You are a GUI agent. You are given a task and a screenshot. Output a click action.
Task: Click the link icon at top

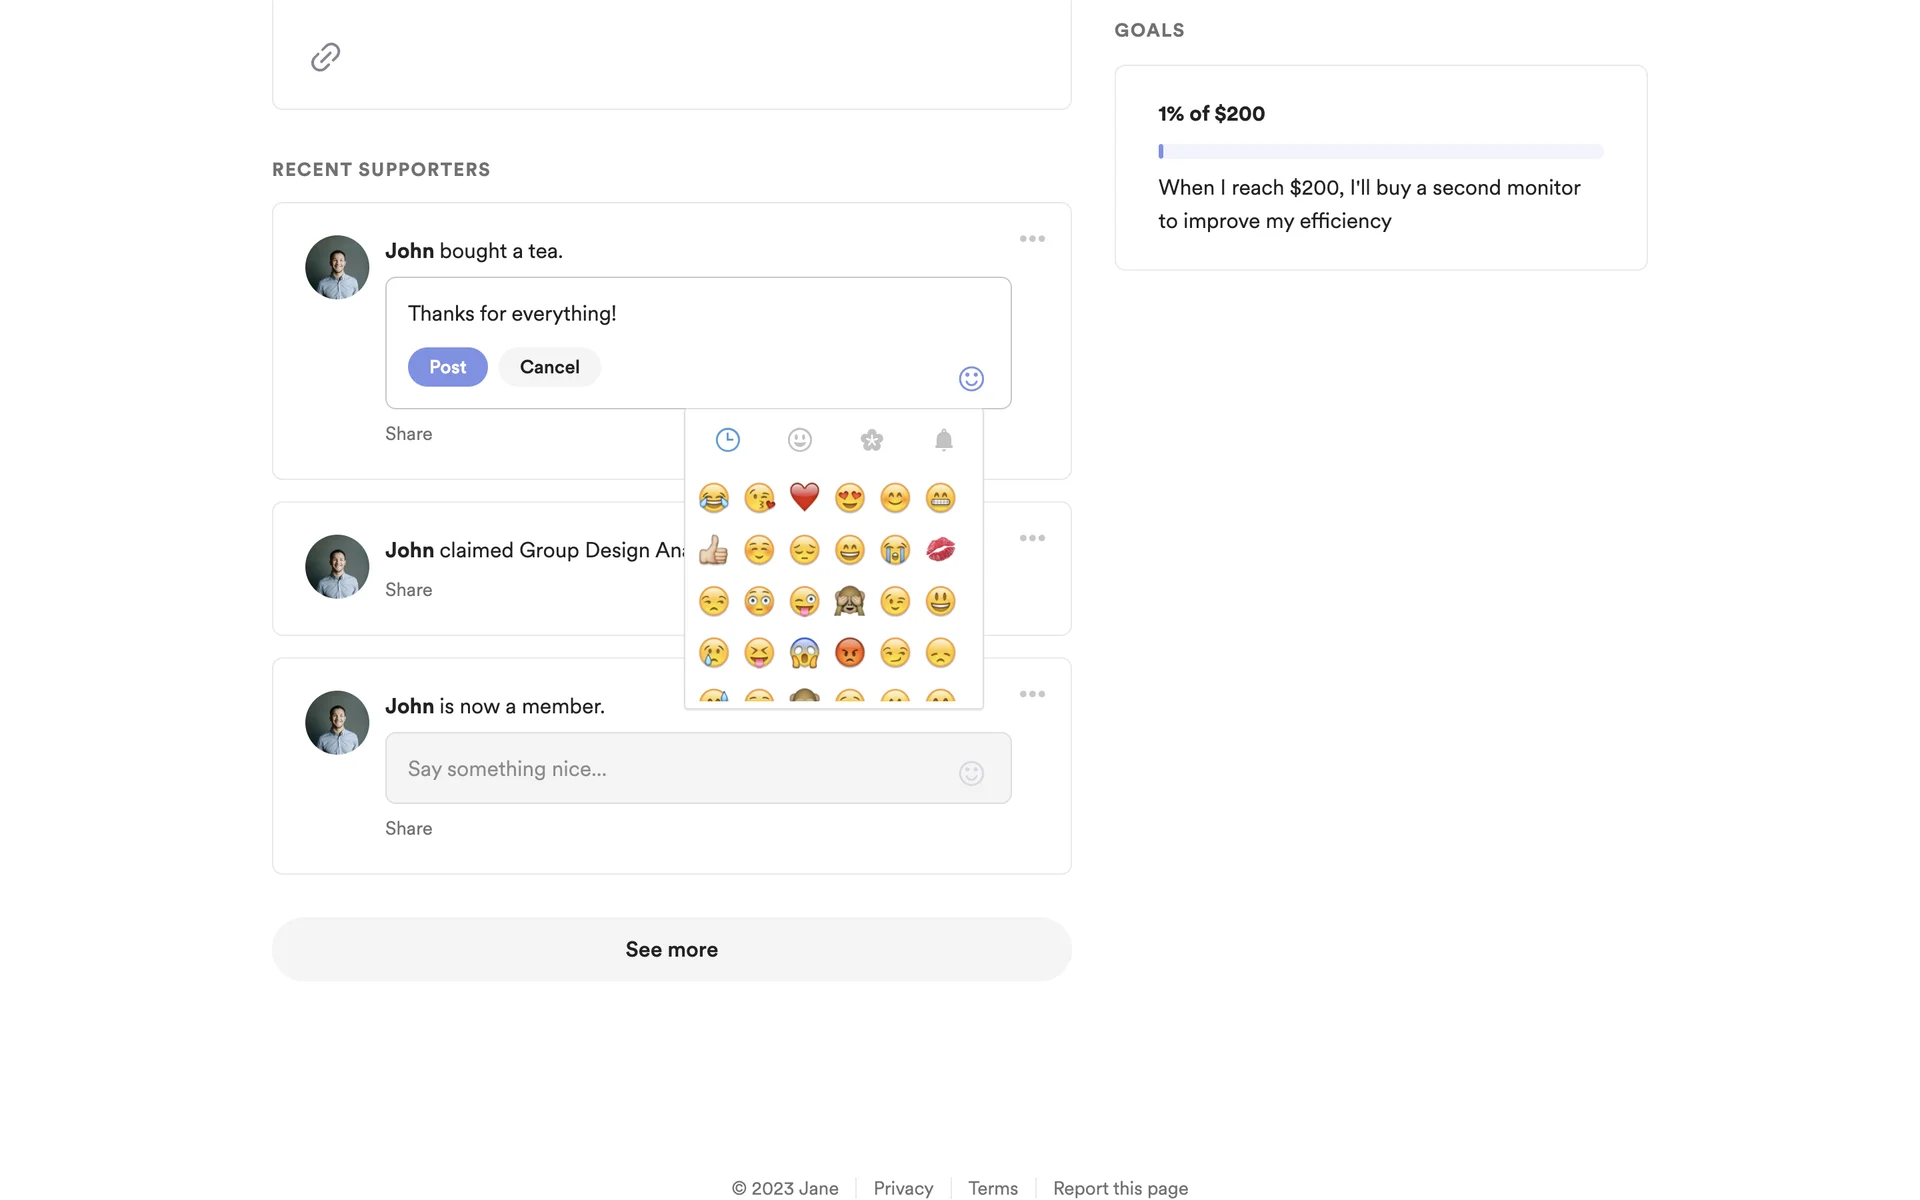[325, 57]
